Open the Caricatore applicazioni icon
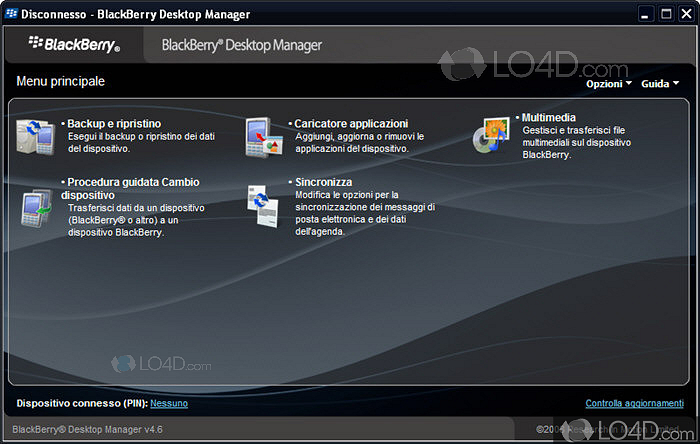Screen dimensions: 700x444 point(264,137)
